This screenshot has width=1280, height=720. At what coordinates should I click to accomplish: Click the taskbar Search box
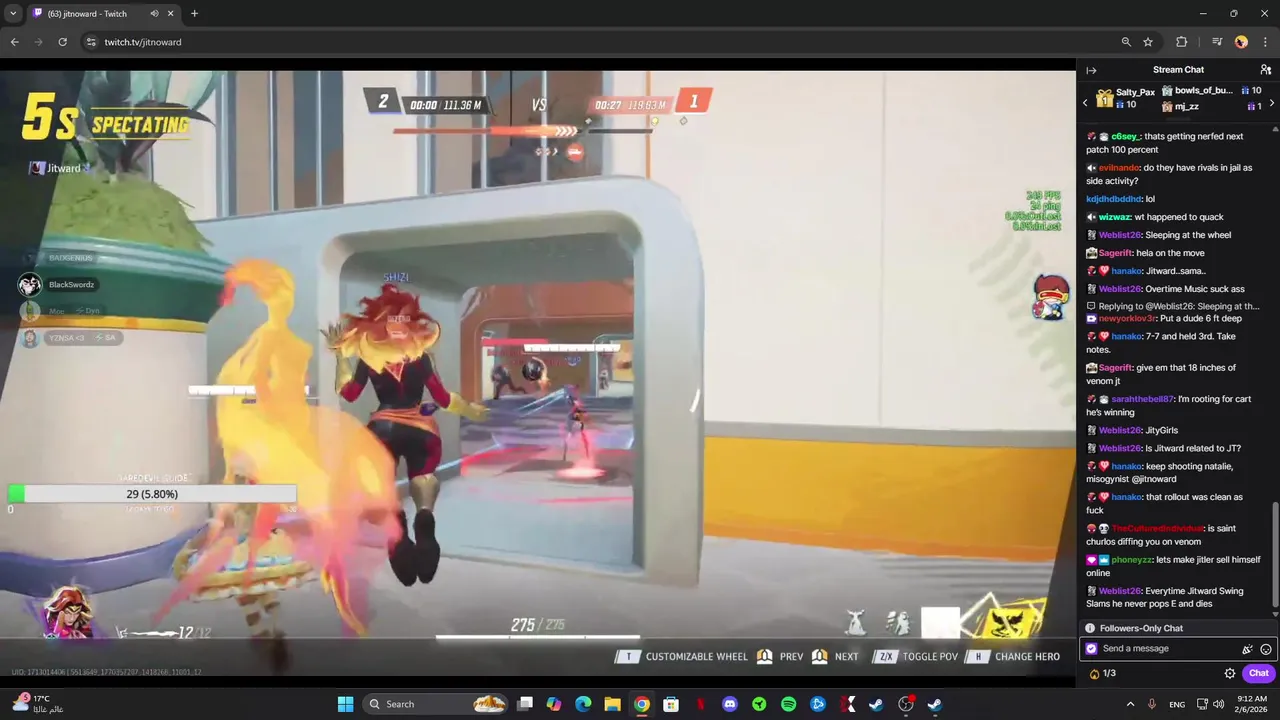pos(434,704)
